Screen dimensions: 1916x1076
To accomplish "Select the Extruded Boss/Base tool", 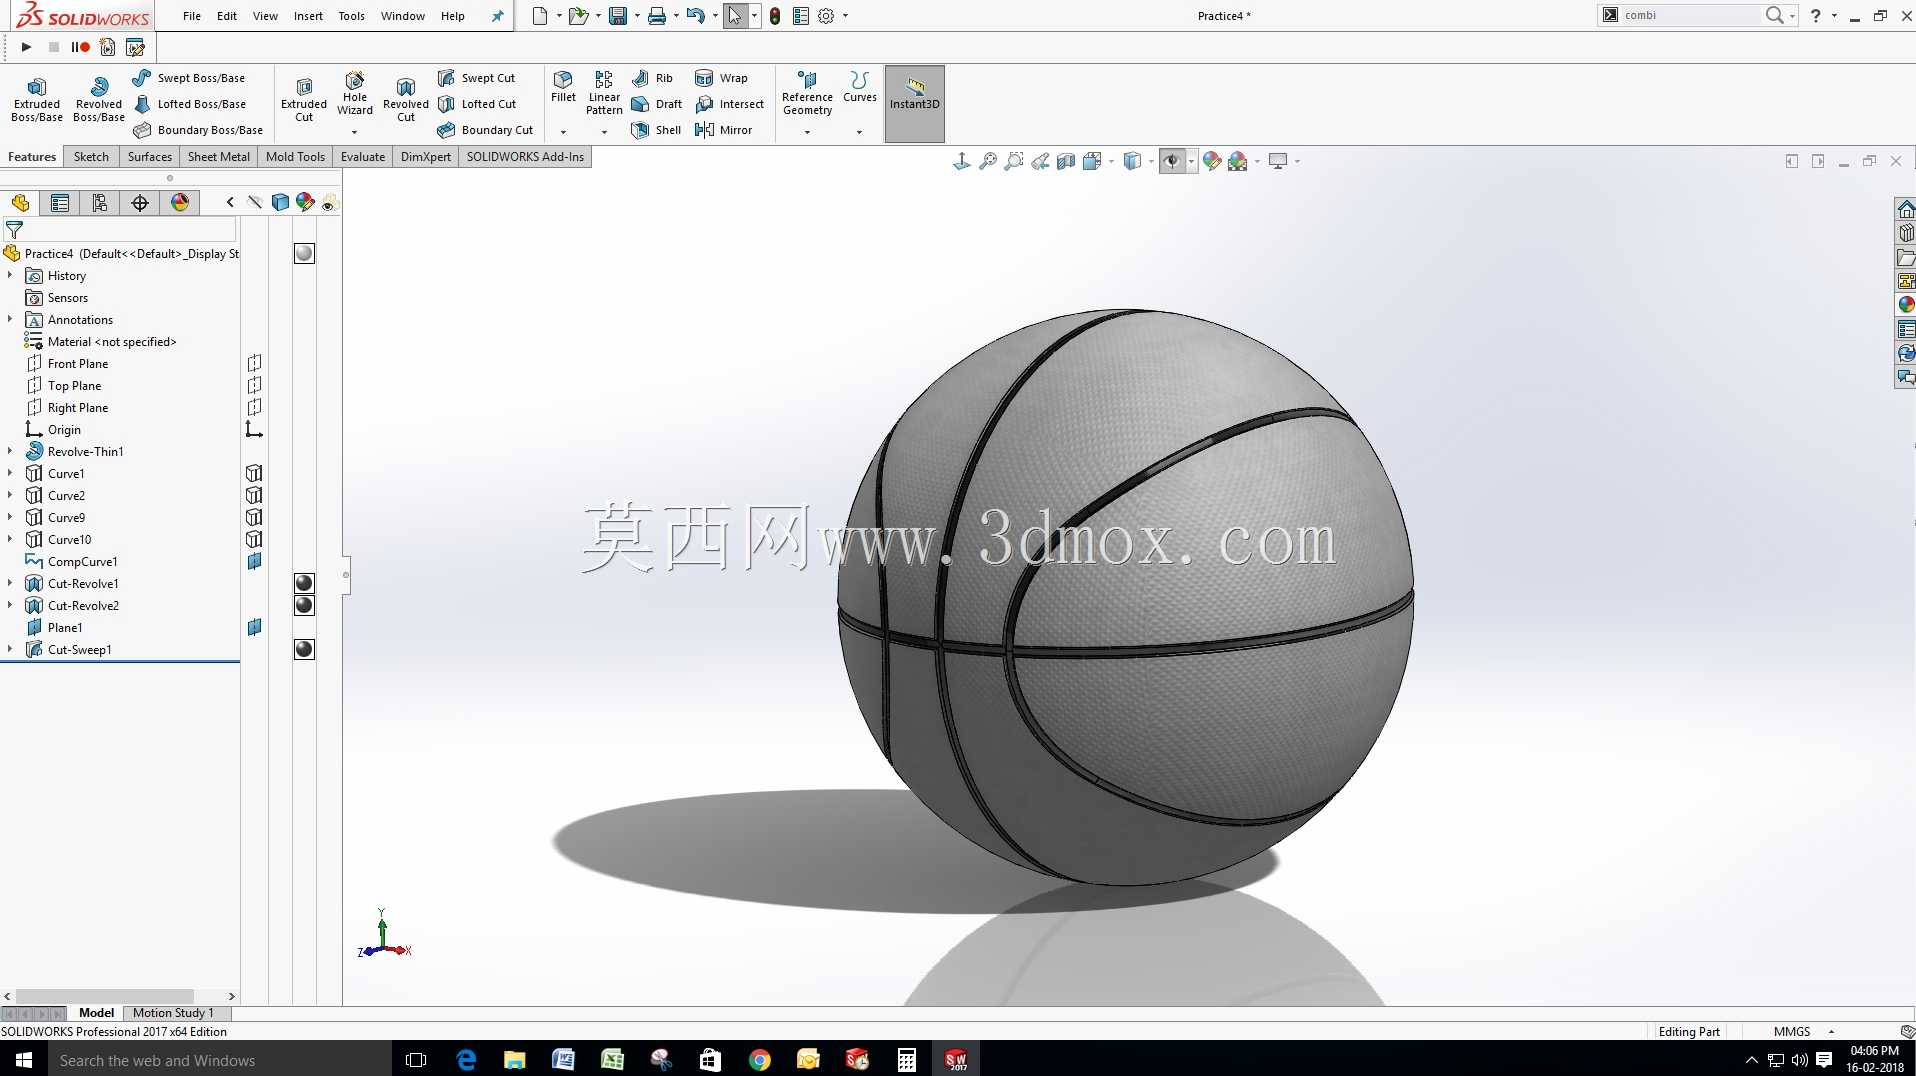I will click(37, 98).
